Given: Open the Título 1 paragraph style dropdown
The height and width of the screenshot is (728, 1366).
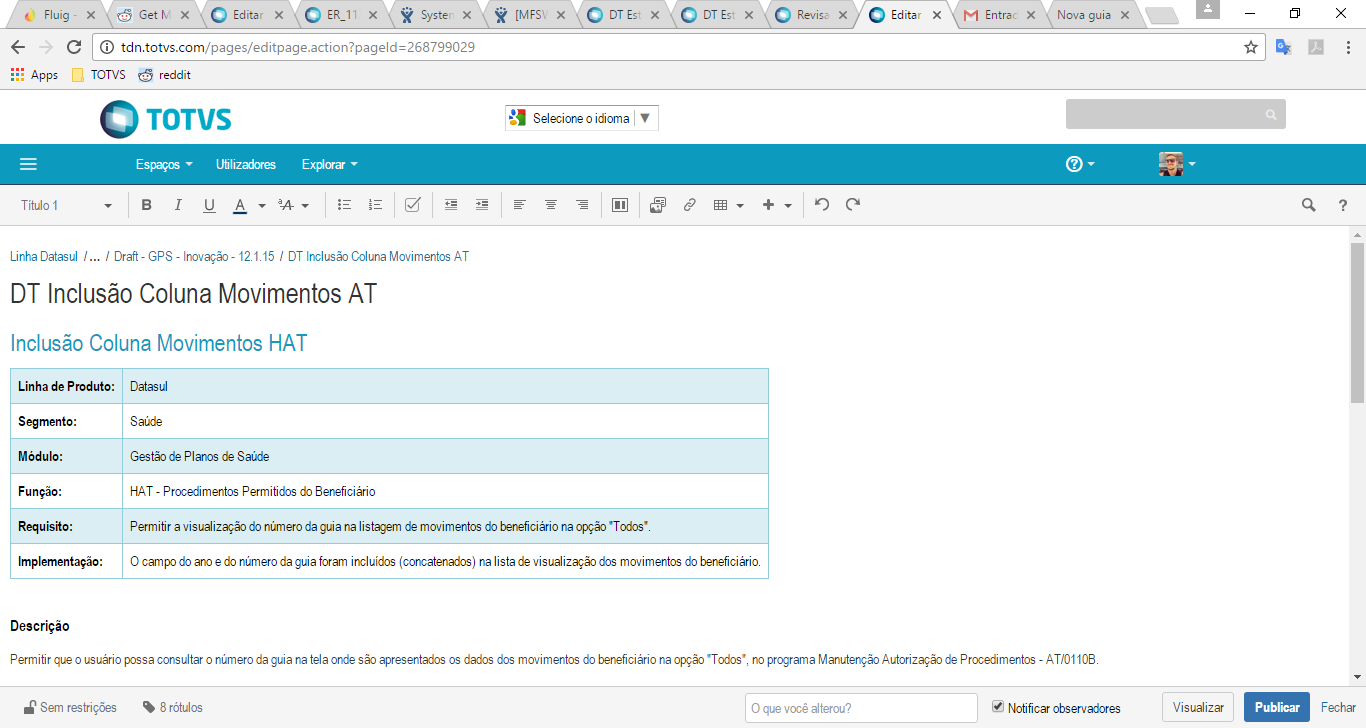Looking at the screenshot, I should click(67, 205).
